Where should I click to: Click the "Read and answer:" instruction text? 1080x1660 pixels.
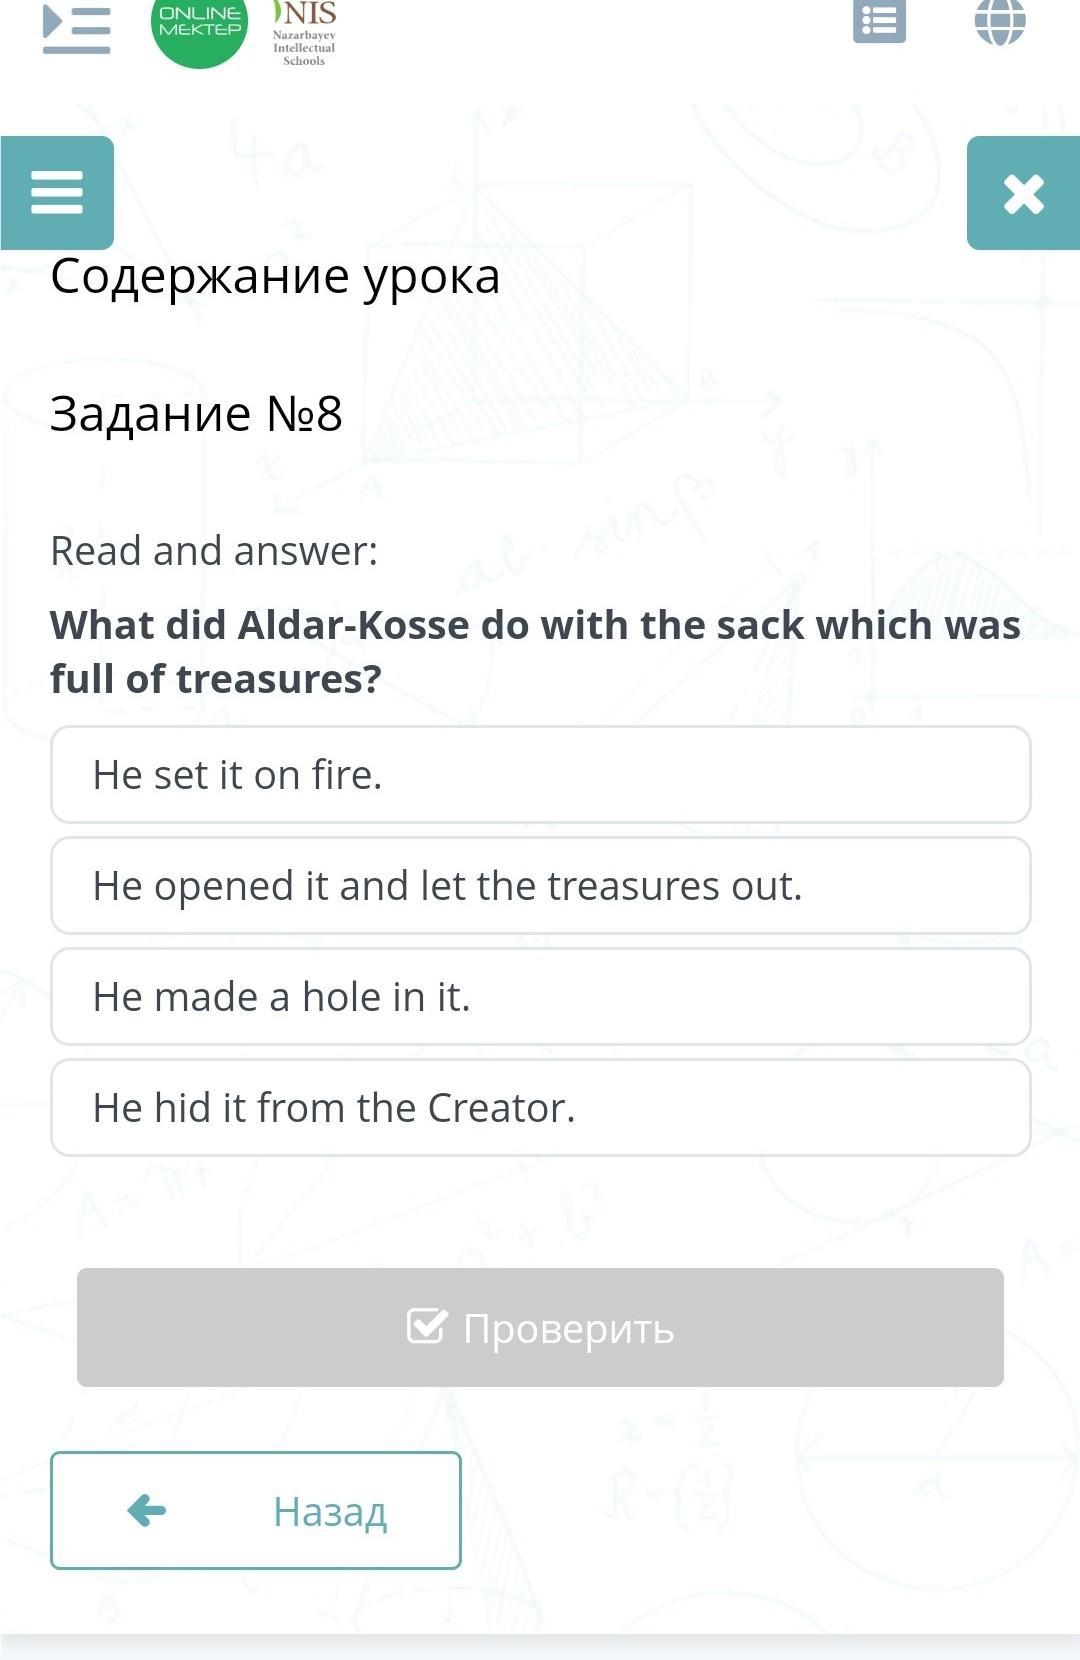[215, 551]
